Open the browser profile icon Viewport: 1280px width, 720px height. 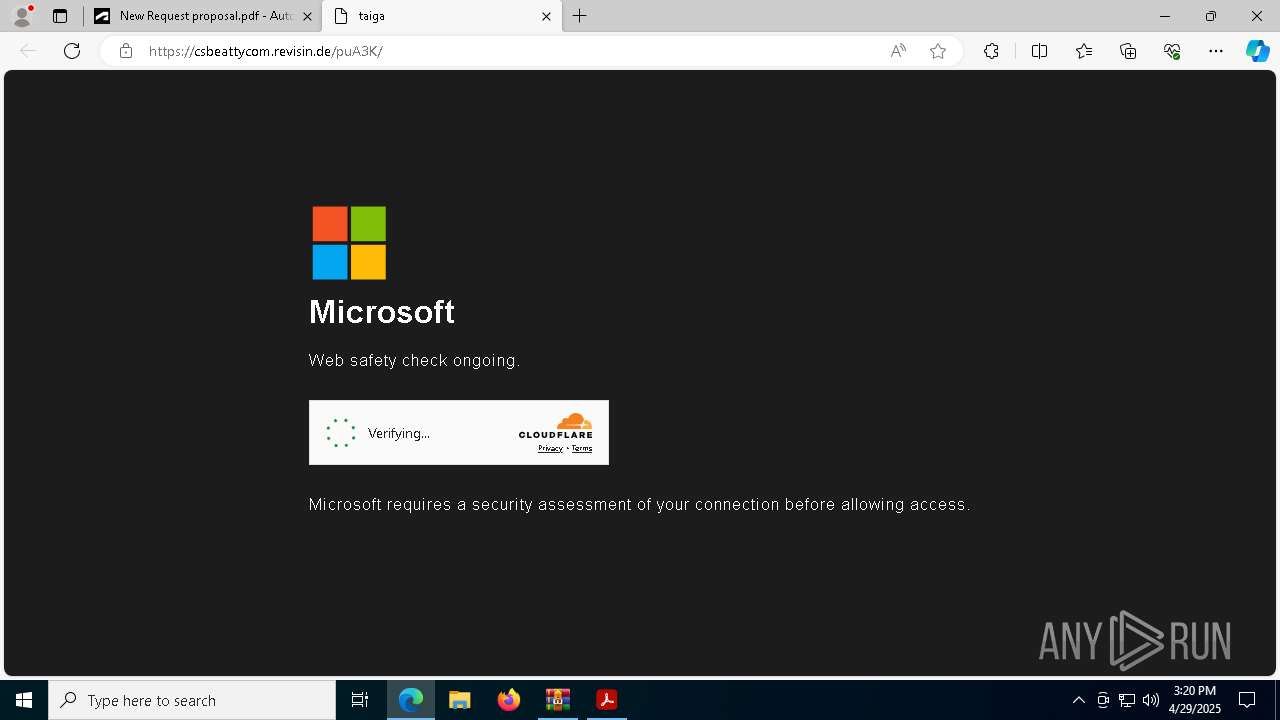point(22,16)
